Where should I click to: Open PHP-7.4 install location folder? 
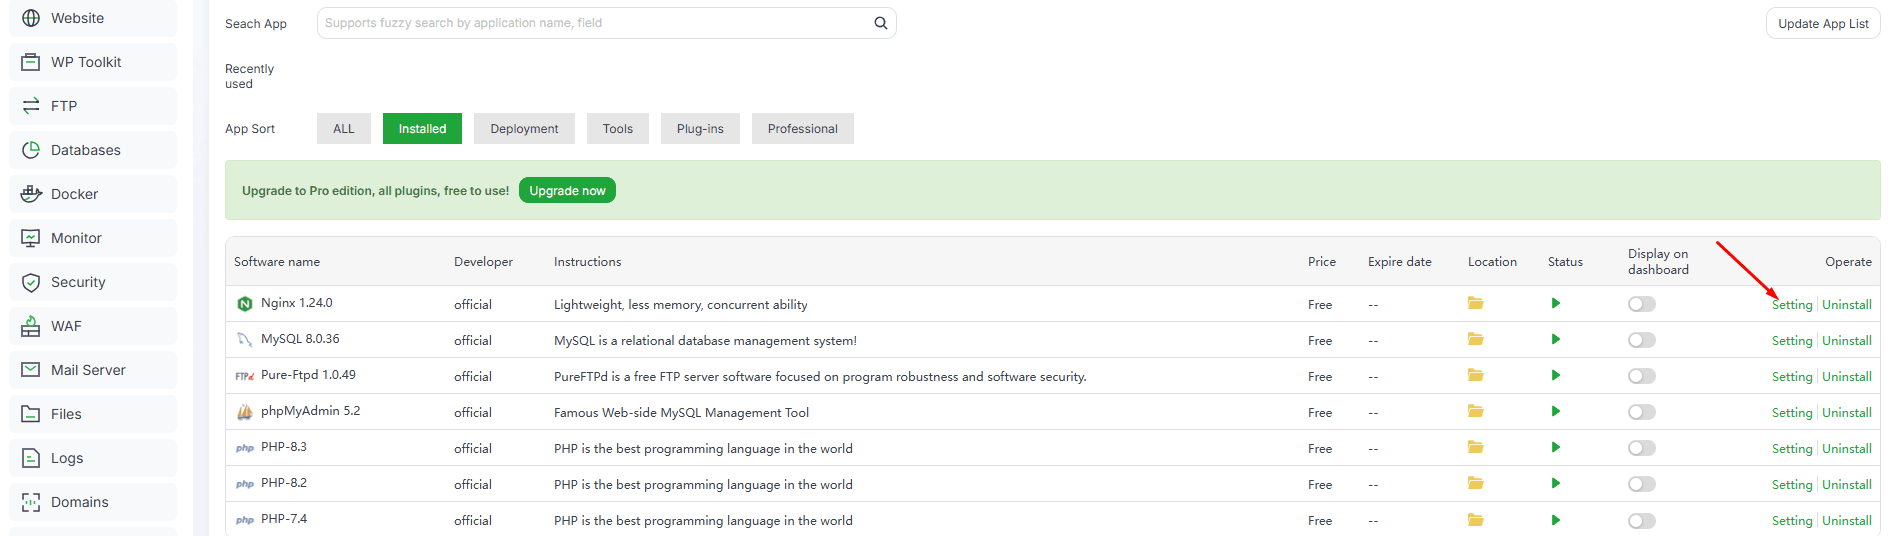tap(1475, 520)
